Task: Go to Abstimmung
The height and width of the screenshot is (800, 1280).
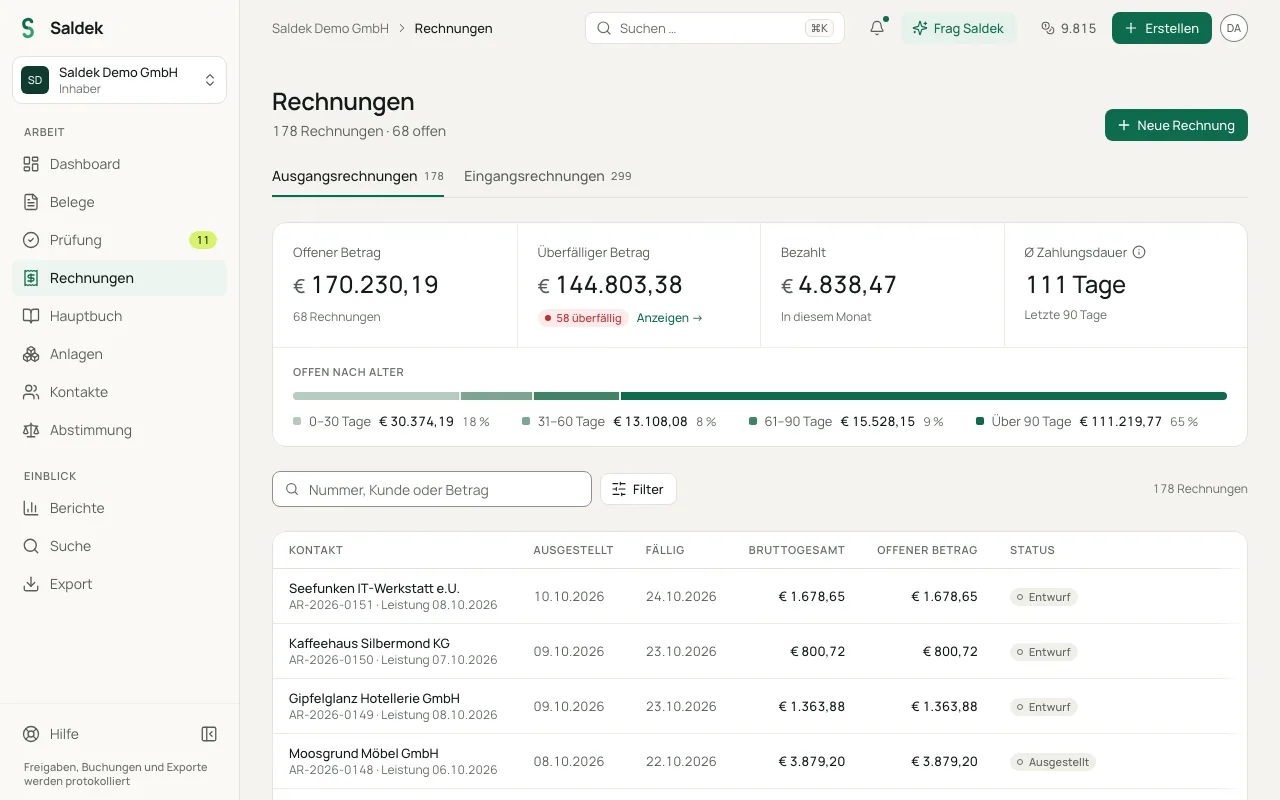Action: point(119,430)
